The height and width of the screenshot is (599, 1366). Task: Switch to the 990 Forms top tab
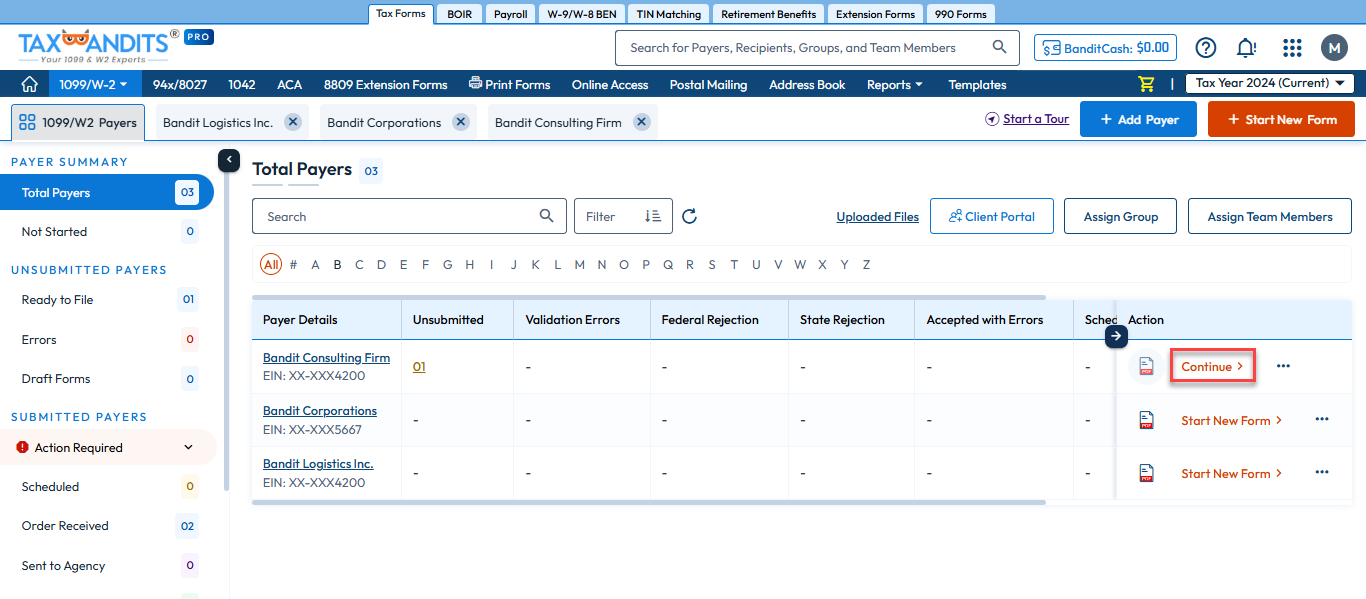(961, 14)
